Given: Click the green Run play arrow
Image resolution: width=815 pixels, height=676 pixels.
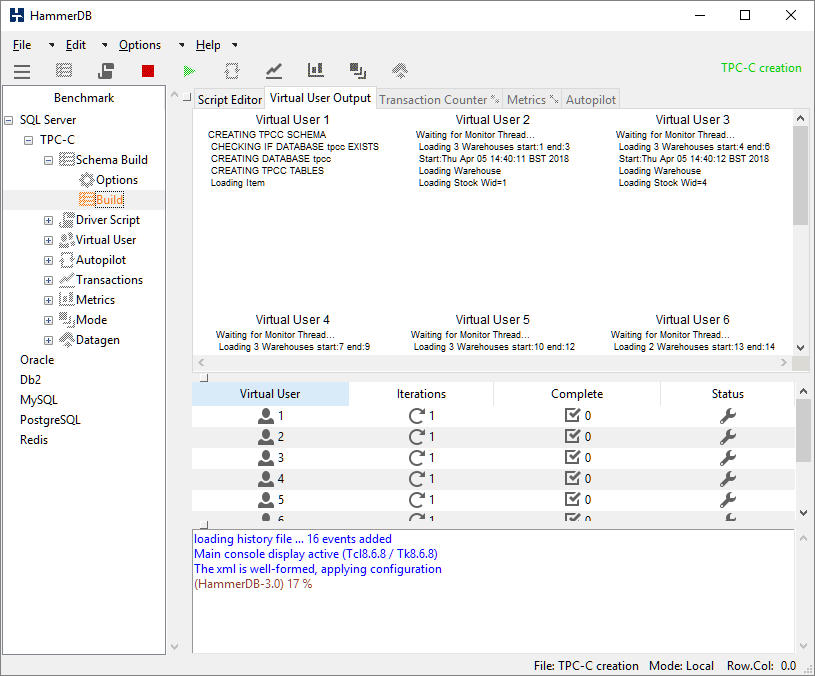Looking at the screenshot, I should click(190, 71).
